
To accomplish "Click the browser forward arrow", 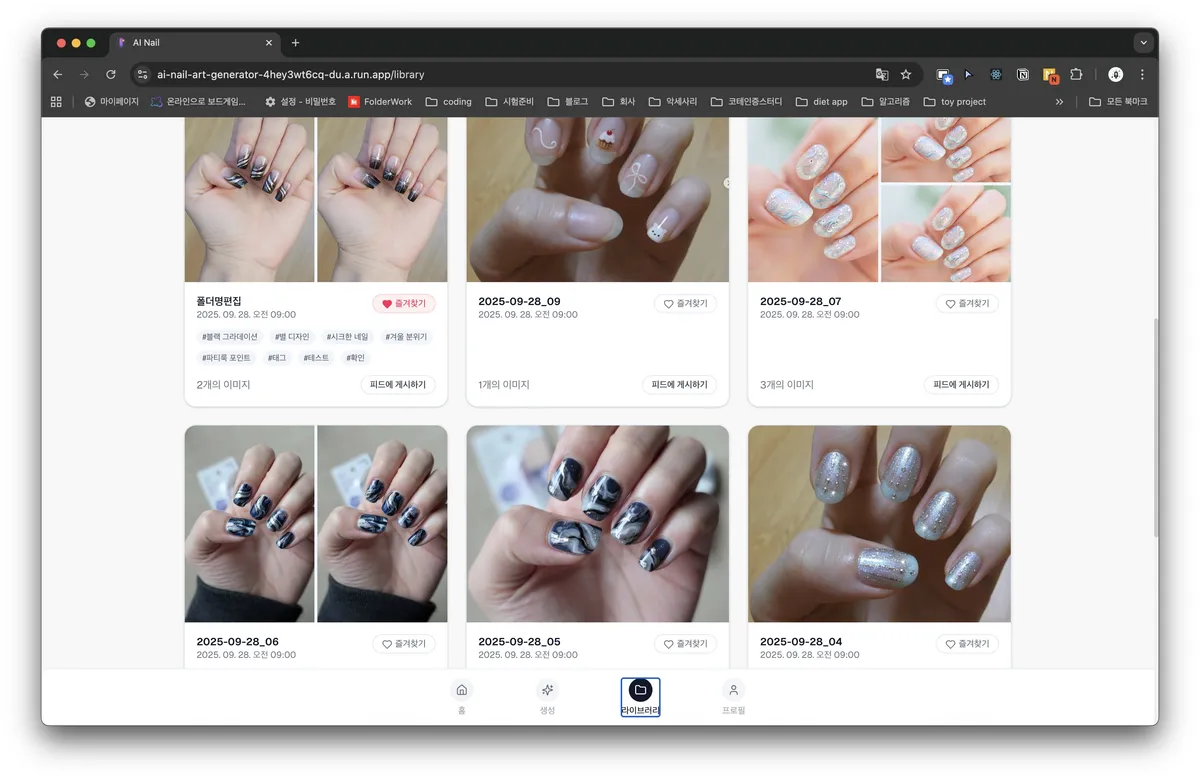I will [84, 74].
